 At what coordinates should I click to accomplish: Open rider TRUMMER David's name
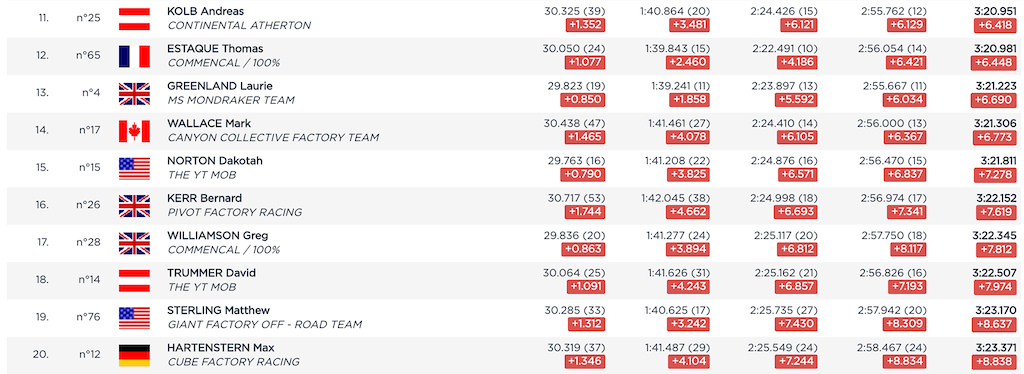point(212,273)
